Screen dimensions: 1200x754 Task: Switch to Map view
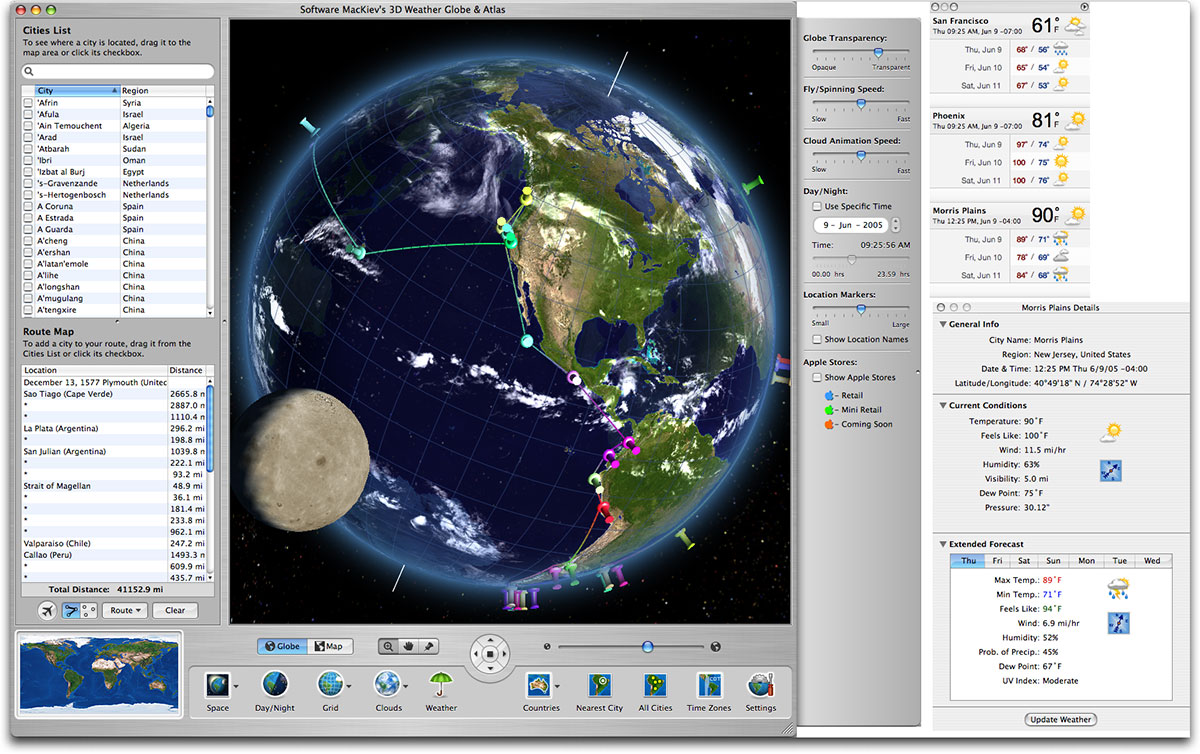[x=329, y=646]
